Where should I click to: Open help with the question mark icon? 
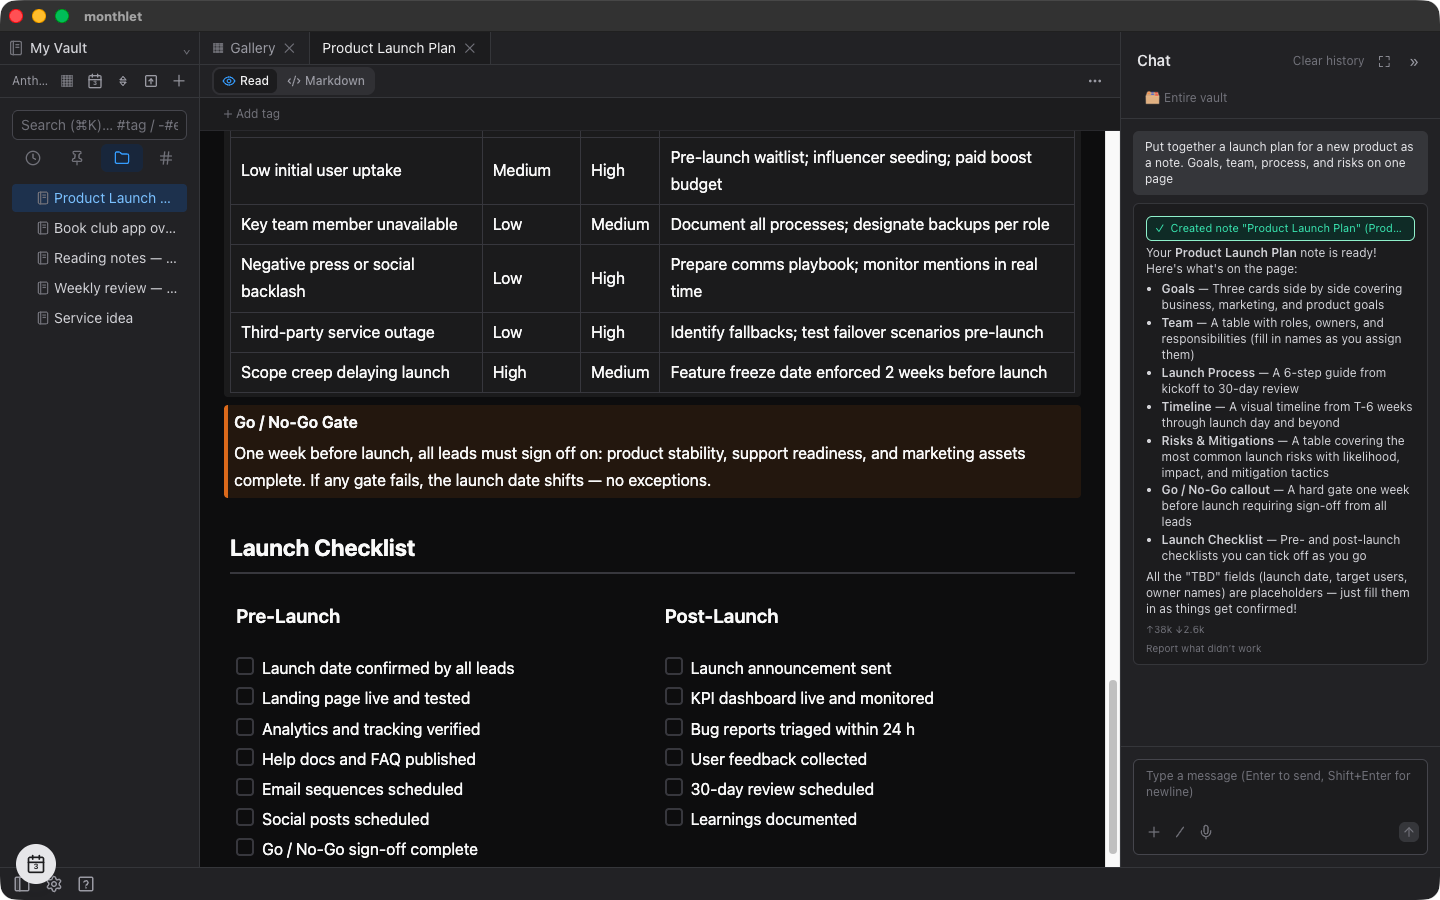[86, 884]
